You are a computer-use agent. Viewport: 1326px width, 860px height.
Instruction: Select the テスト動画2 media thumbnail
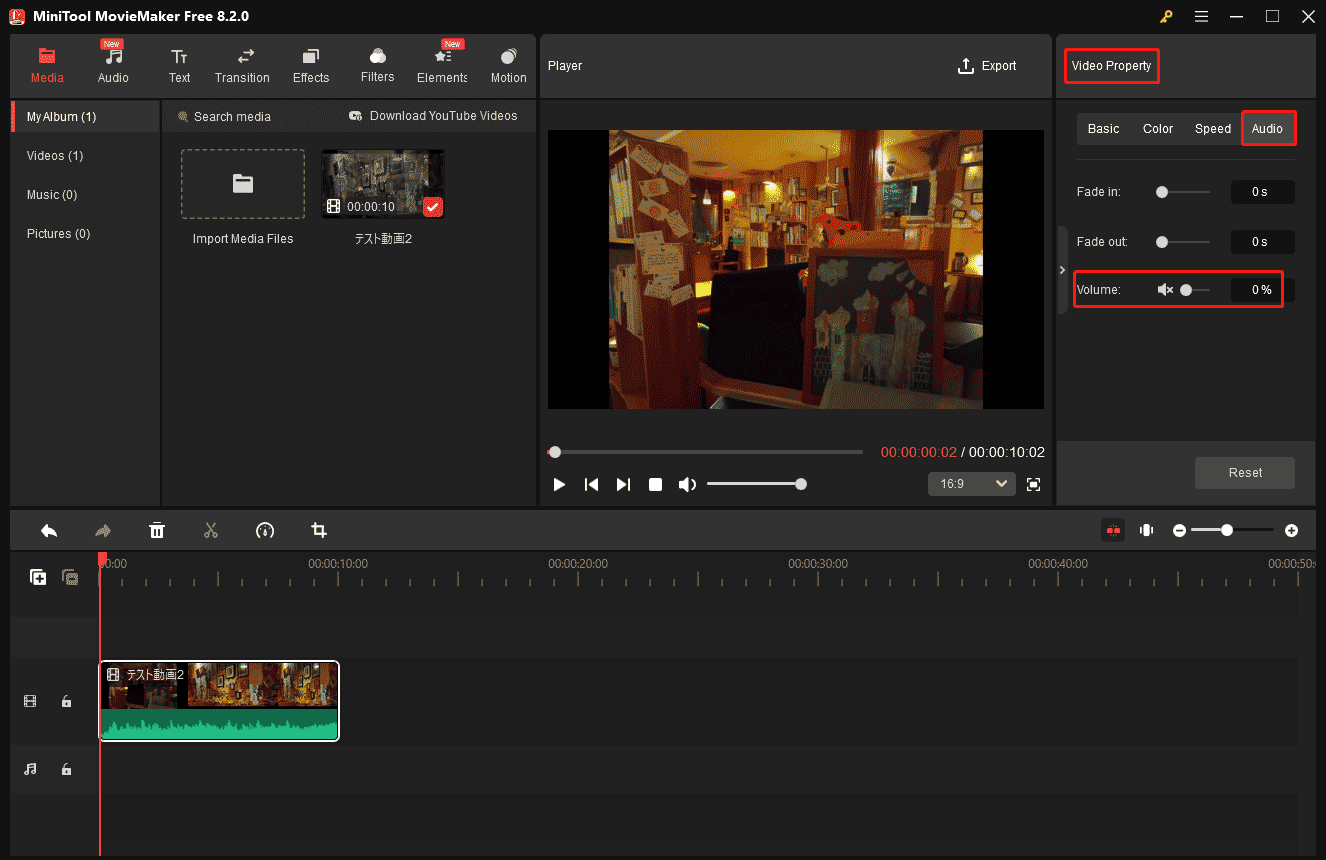(383, 184)
